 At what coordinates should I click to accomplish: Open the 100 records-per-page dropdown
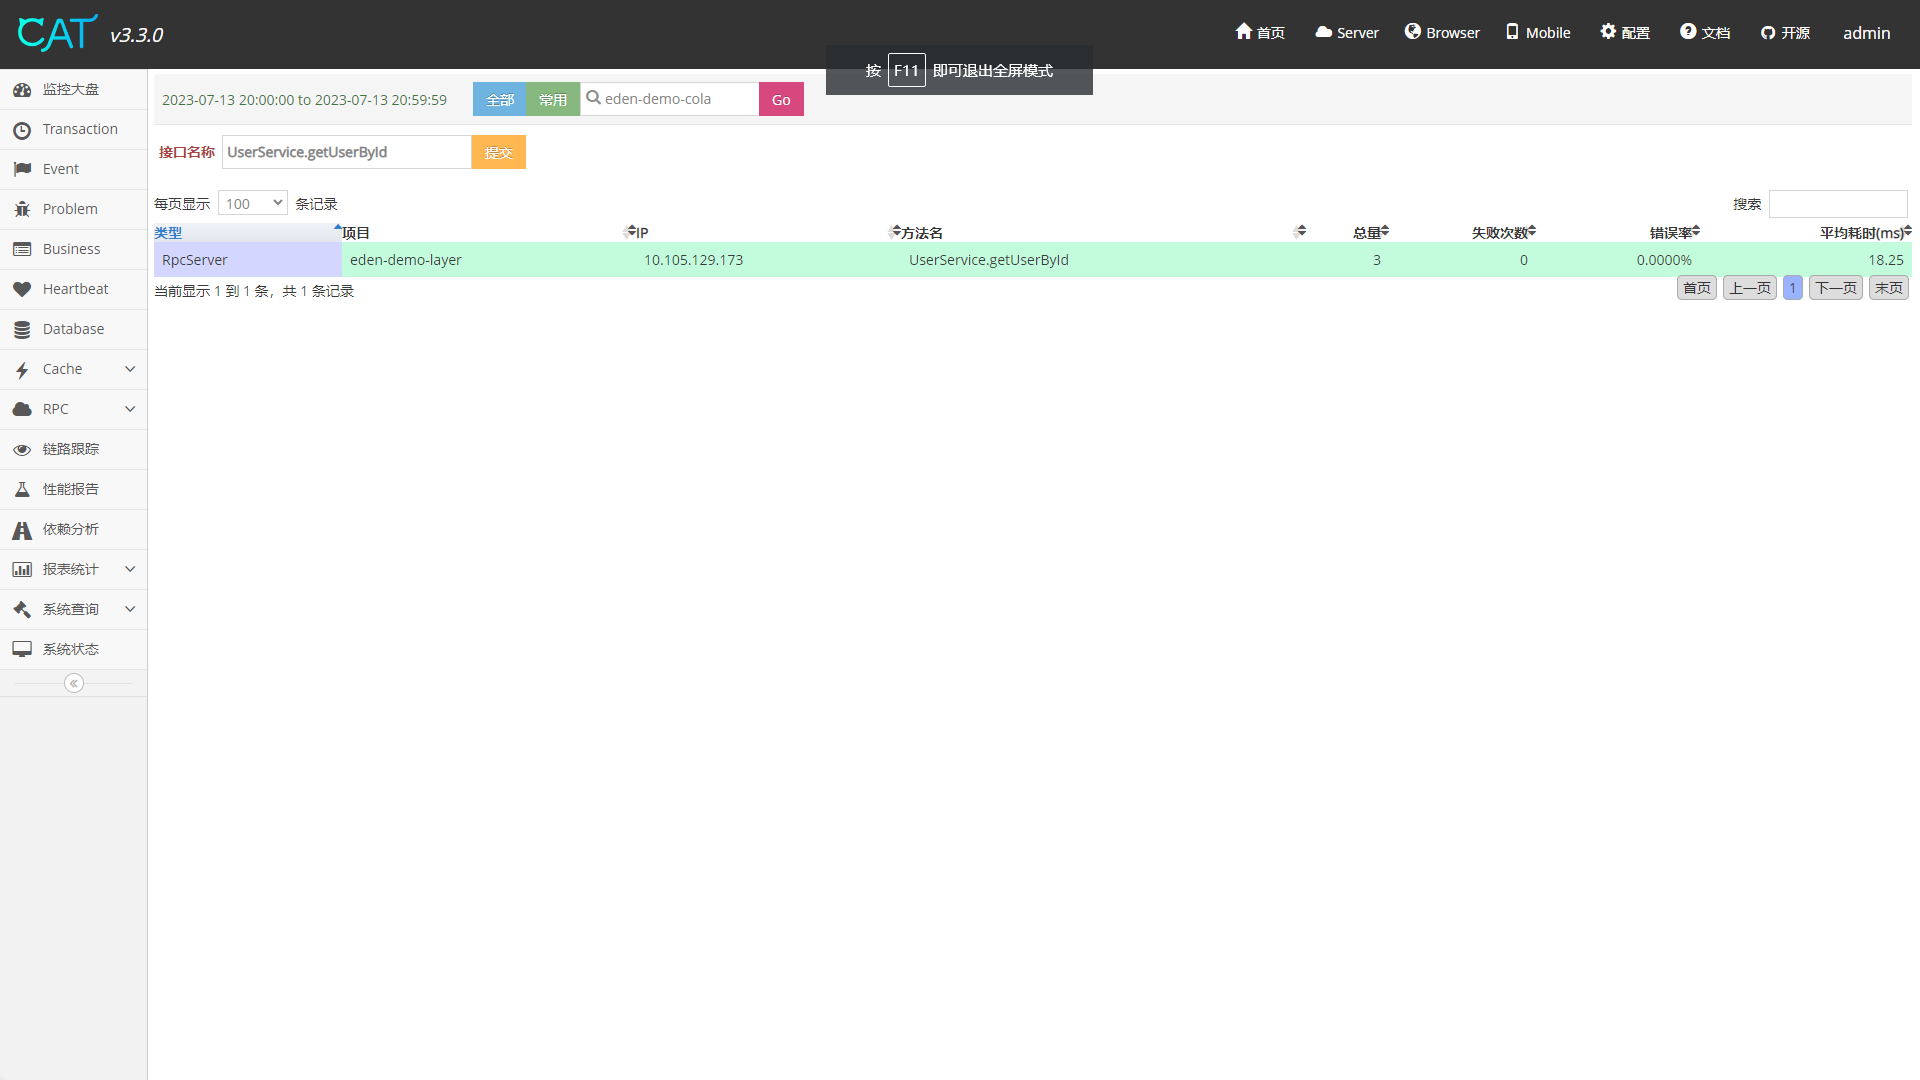point(253,203)
